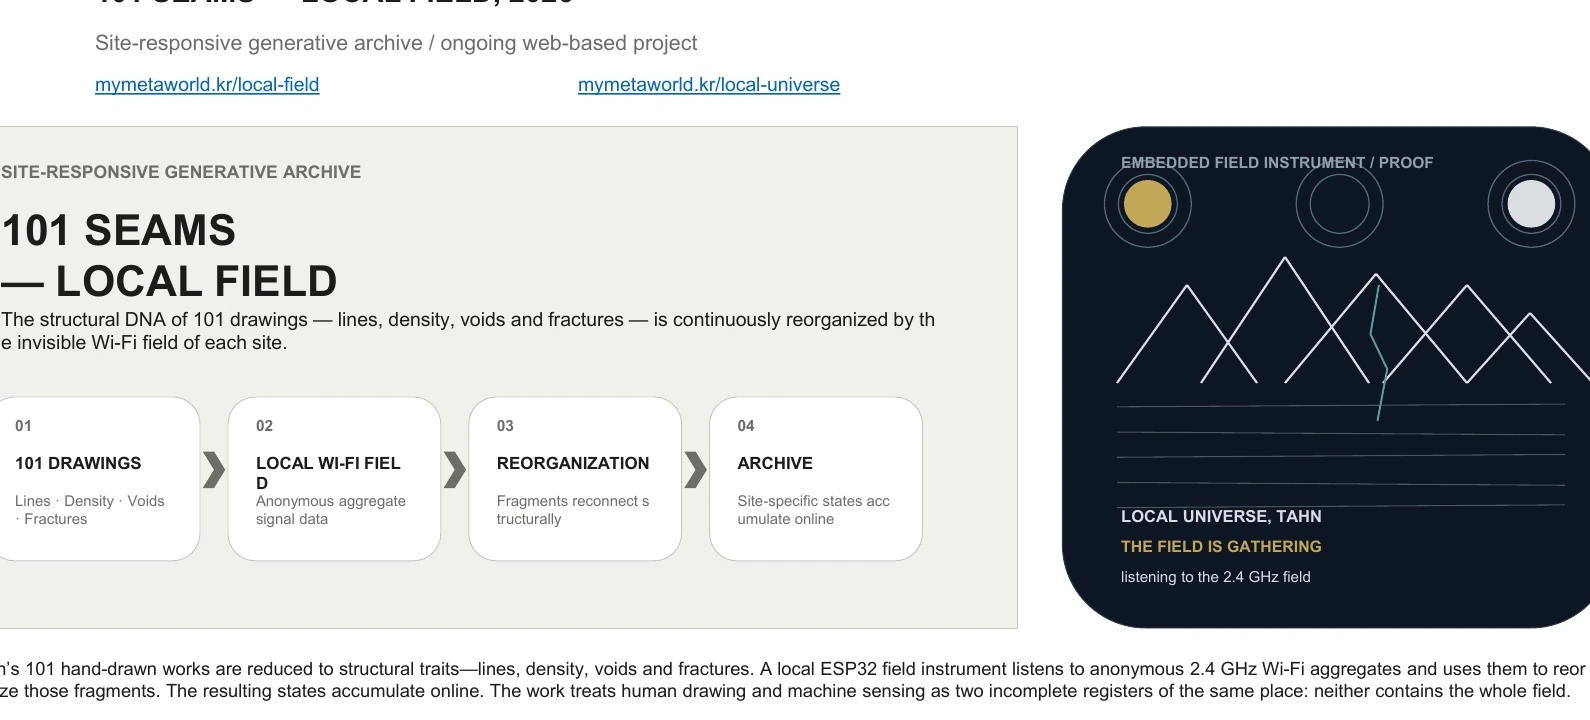
Task: Select the 02 Local Wi-Fi Field card
Action: (x=334, y=479)
